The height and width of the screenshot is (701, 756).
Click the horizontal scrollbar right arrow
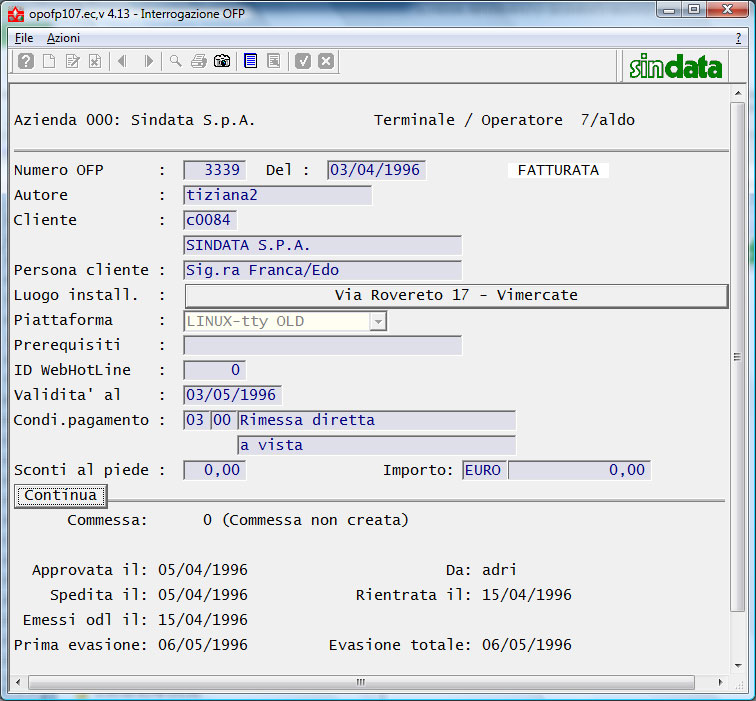point(720,682)
